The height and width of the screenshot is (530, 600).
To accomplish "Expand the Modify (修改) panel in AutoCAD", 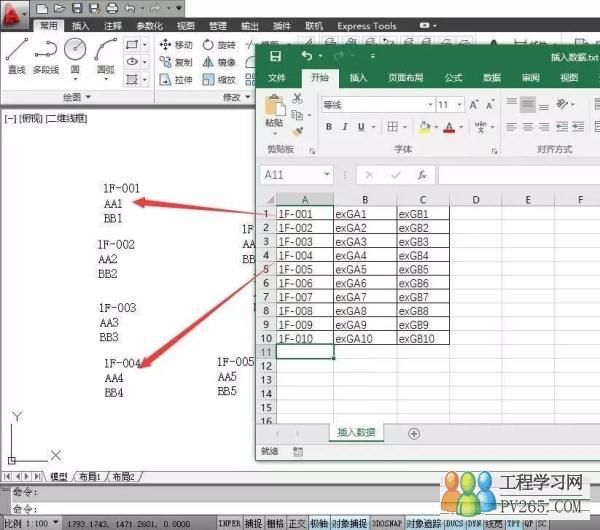I will [237, 97].
